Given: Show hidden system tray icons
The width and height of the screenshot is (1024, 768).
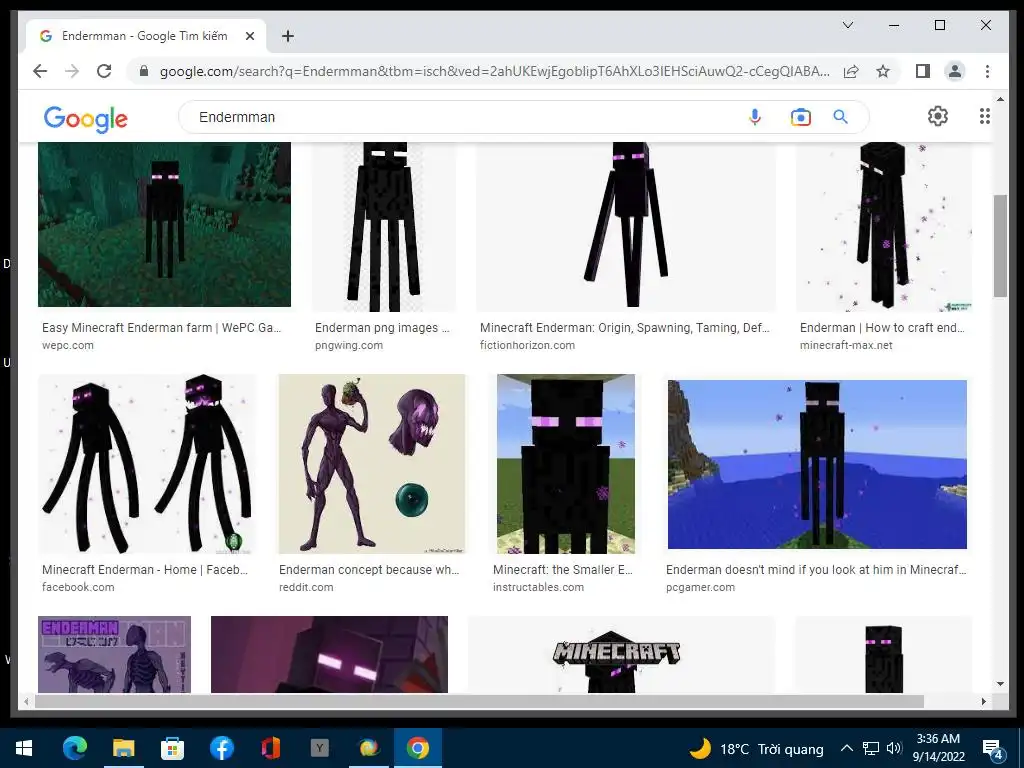Looking at the screenshot, I should point(846,748).
